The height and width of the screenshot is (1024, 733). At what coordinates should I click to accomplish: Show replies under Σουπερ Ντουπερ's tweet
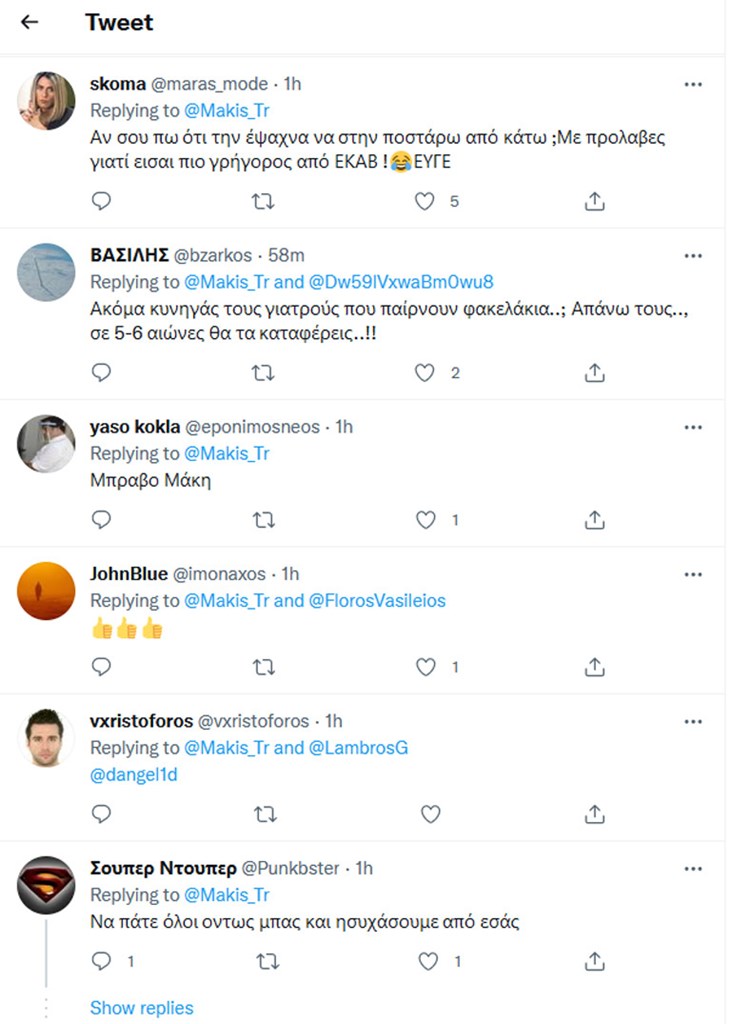pyautogui.click(x=142, y=1007)
